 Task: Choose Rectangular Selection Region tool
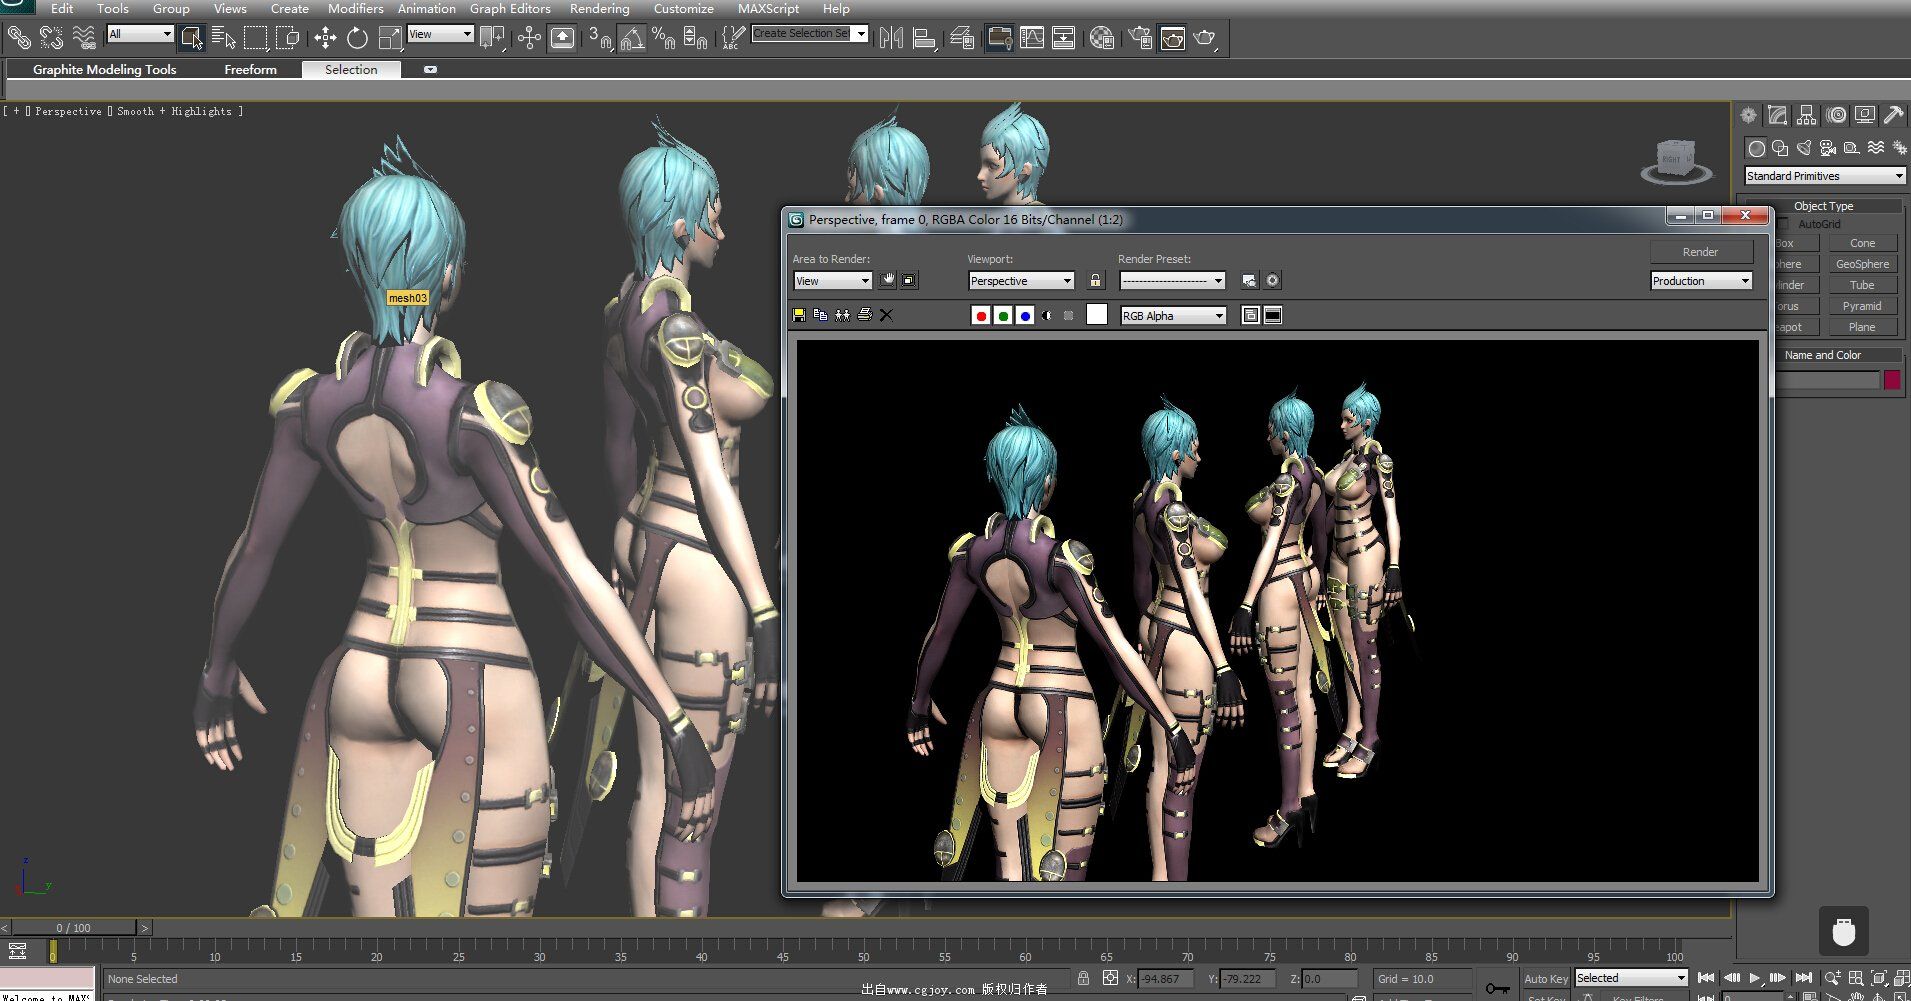[x=256, y=38]
